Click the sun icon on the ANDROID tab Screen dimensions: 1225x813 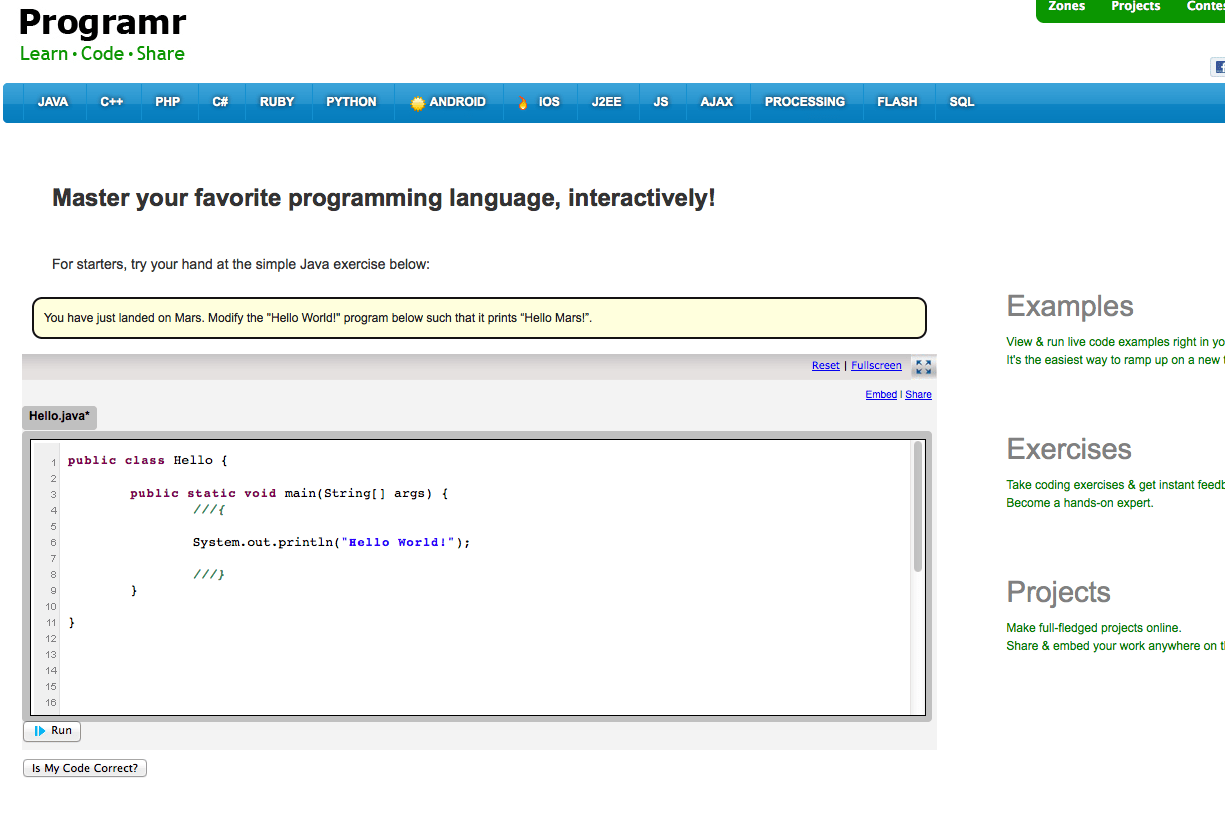click(x=418, y=101)
